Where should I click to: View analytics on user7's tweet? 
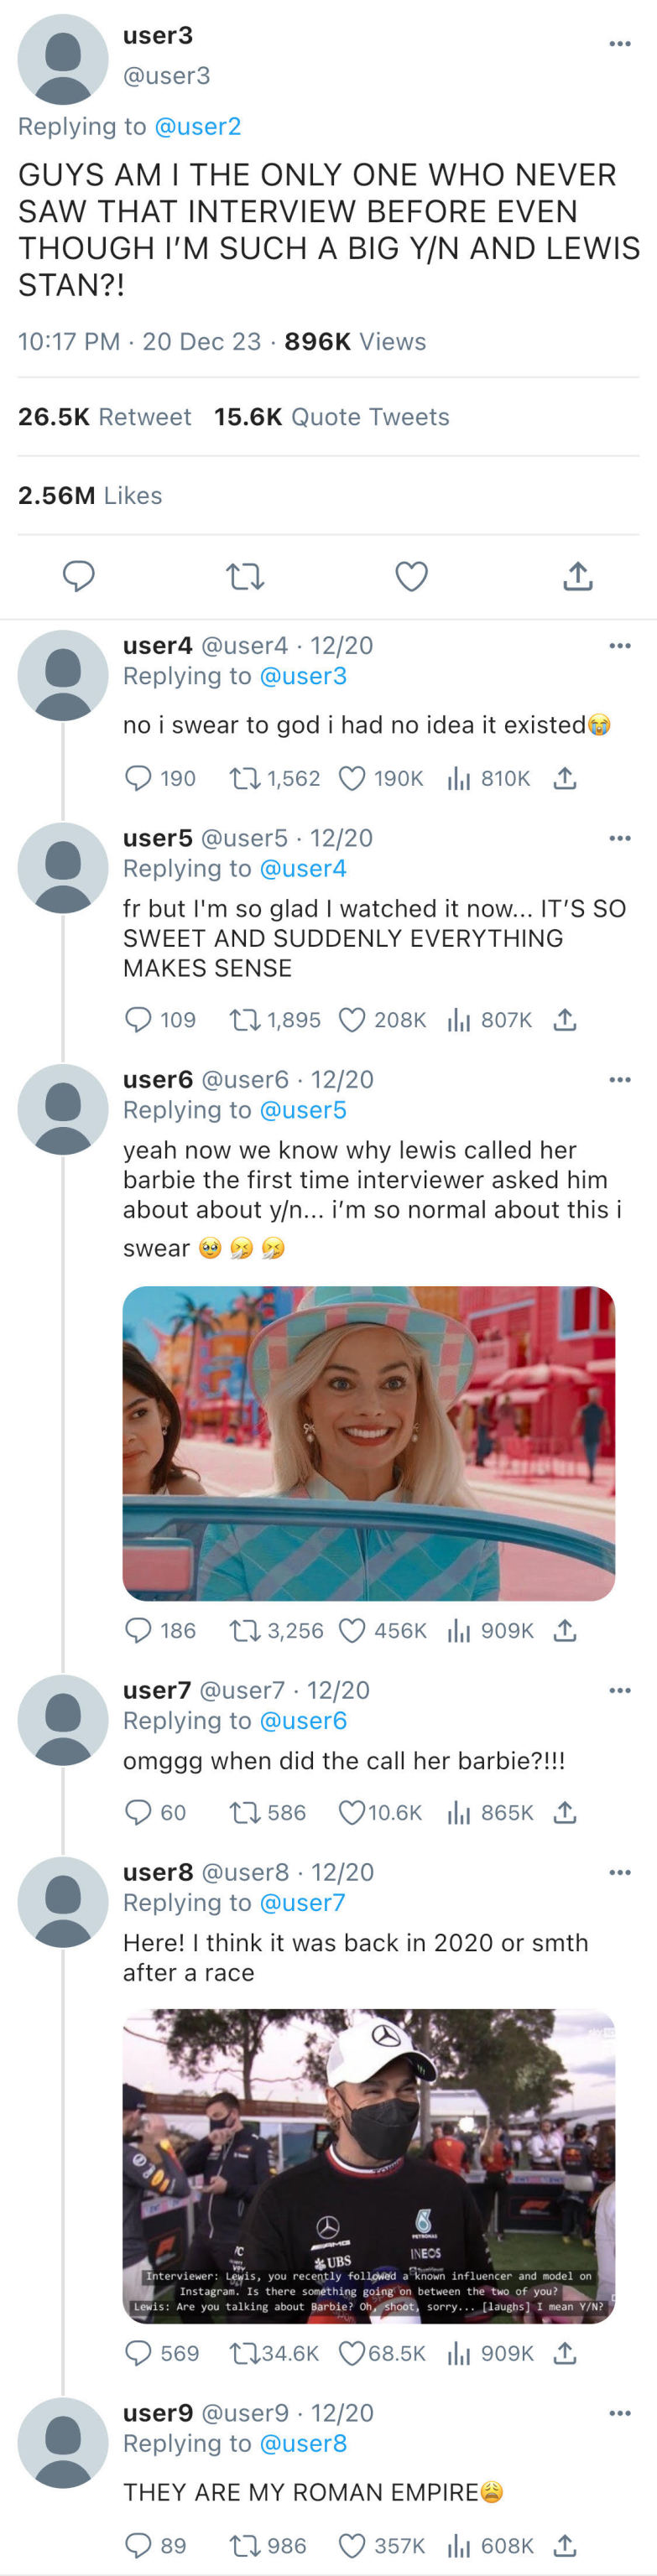(458, 1813)
